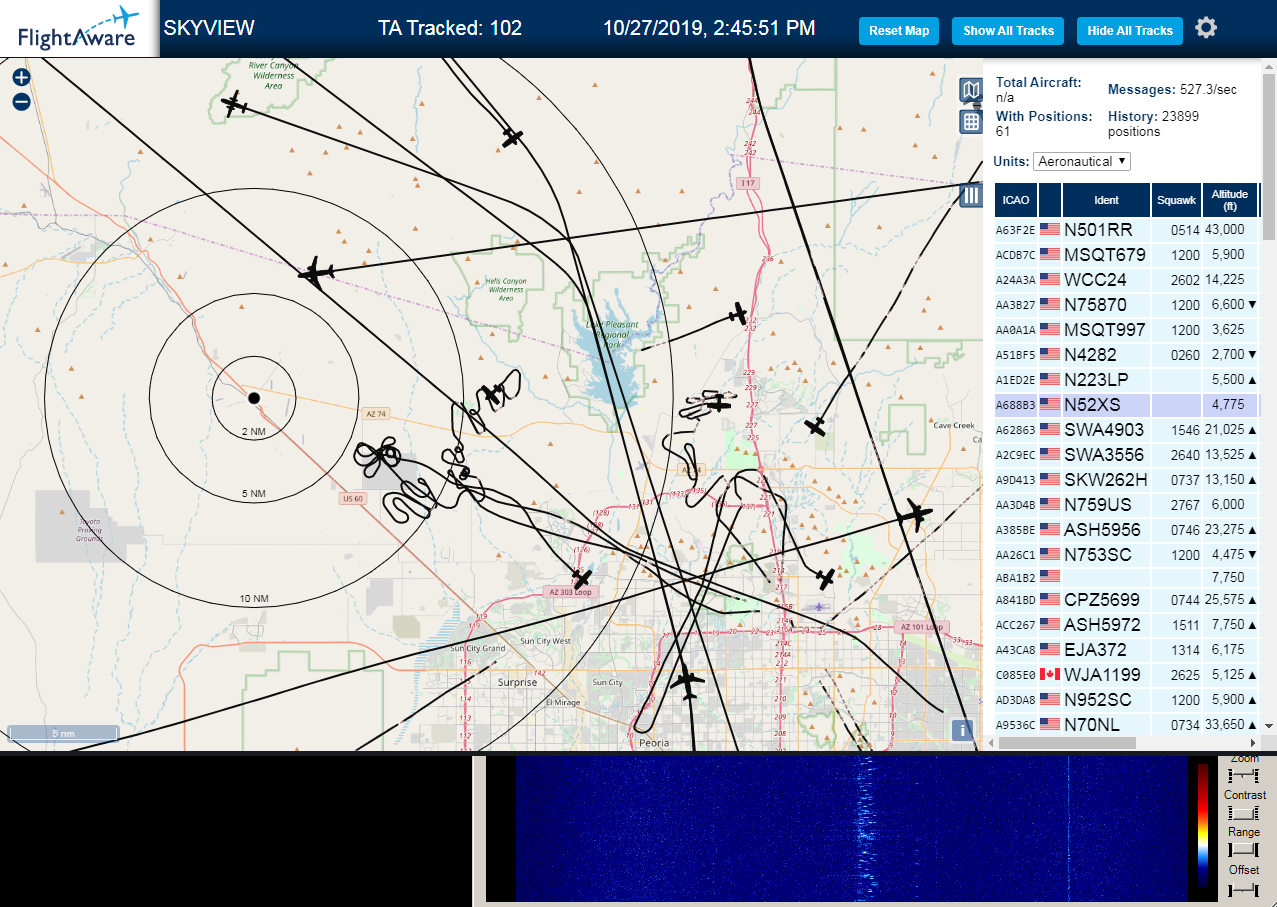Select the N759US aircraft row

tap(1127, 504)
